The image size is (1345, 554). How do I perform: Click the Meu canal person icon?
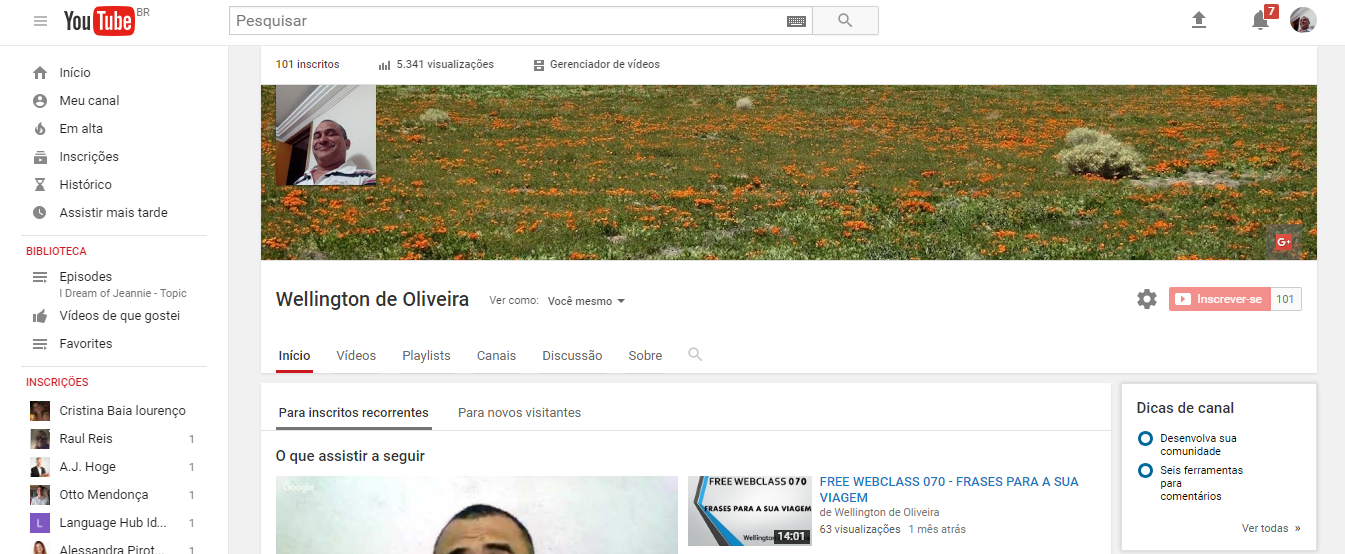click(x=40, y=101)
